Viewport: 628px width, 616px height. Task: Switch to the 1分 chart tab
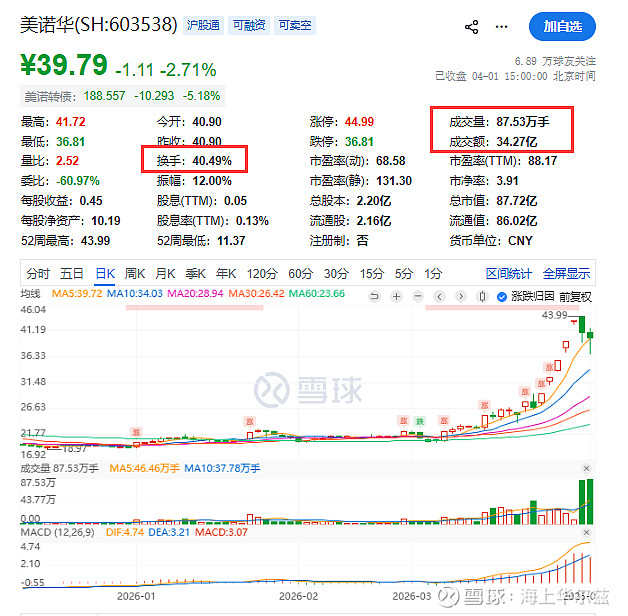pos(433,274)
